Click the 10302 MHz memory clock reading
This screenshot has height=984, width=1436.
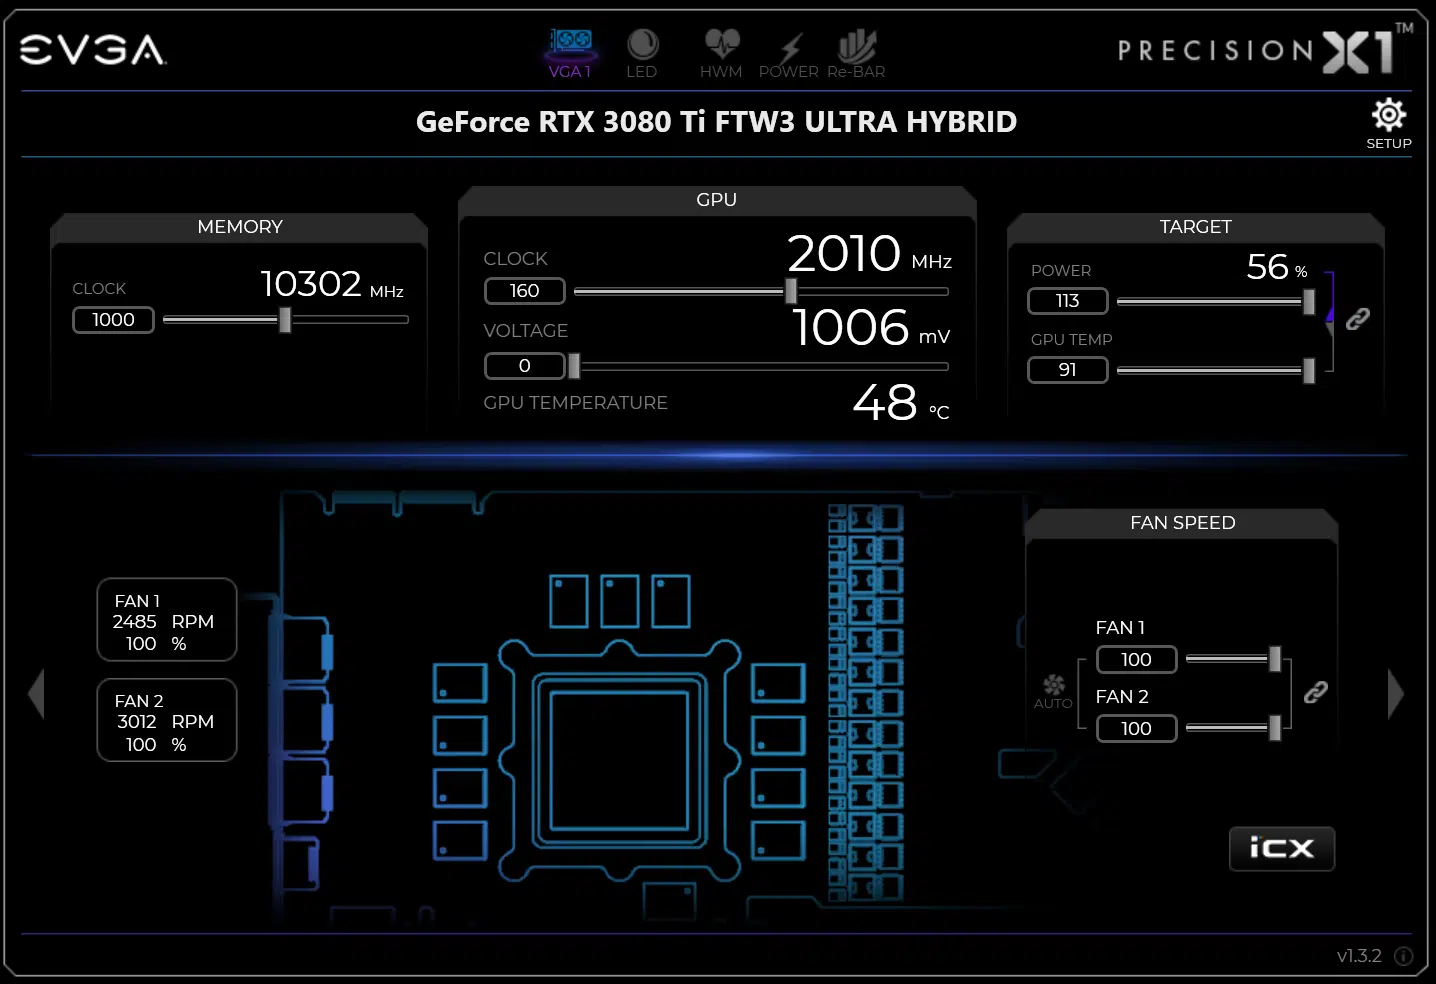(x=332, y=285)
